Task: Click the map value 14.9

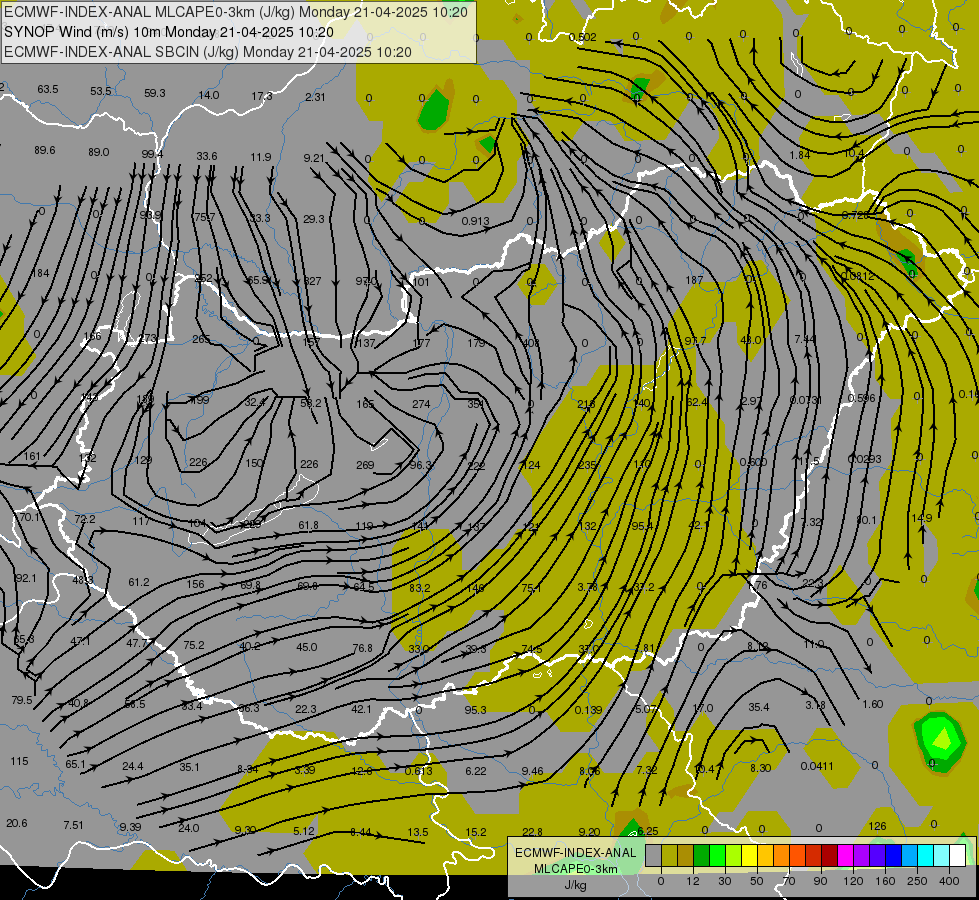Action: [922, 518]
